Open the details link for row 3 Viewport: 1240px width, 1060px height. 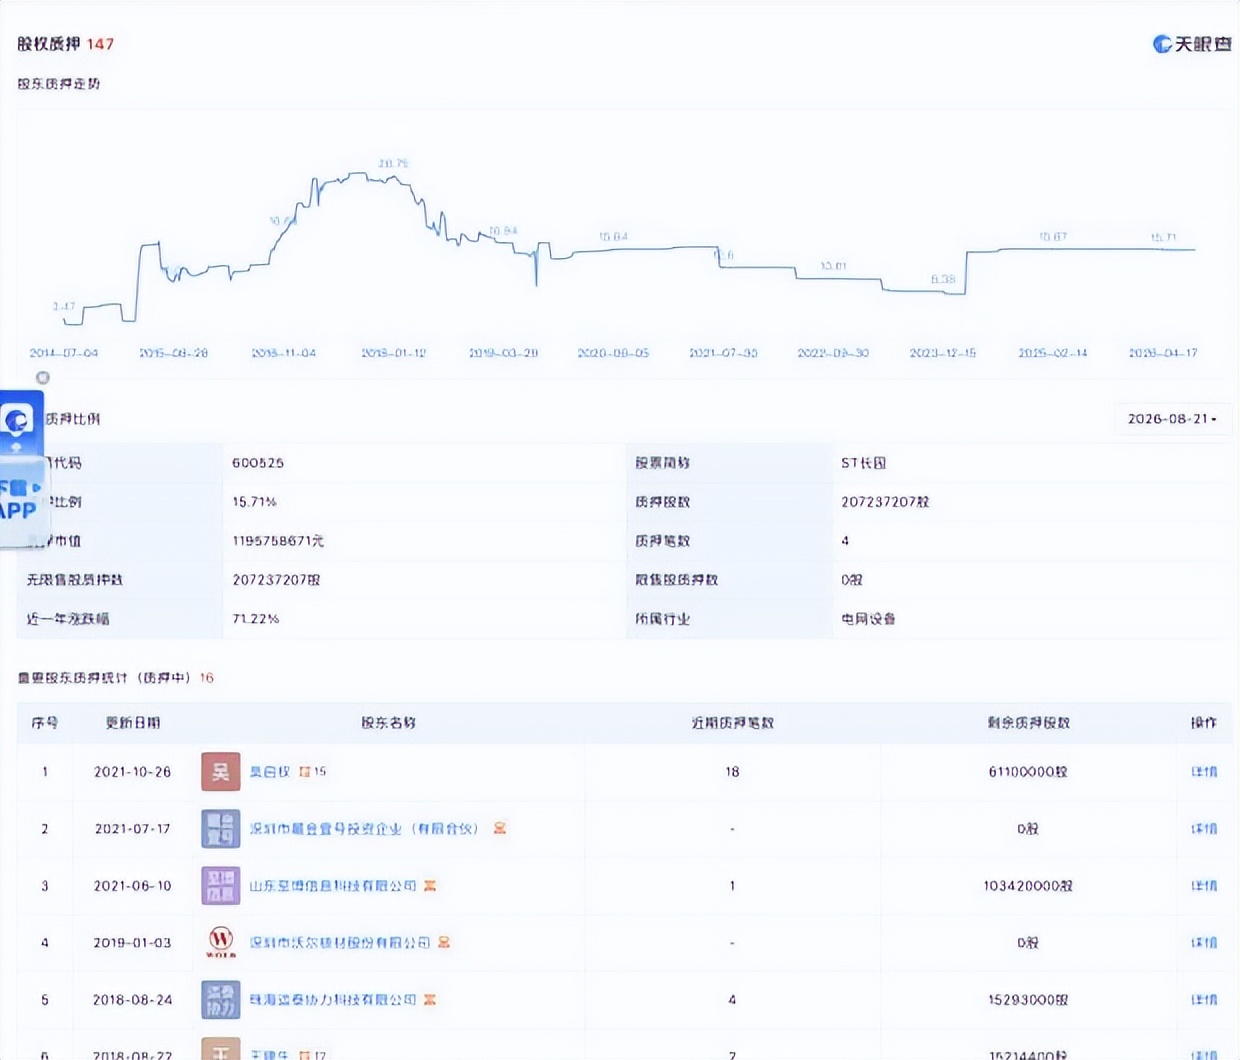pos(1204,886)
